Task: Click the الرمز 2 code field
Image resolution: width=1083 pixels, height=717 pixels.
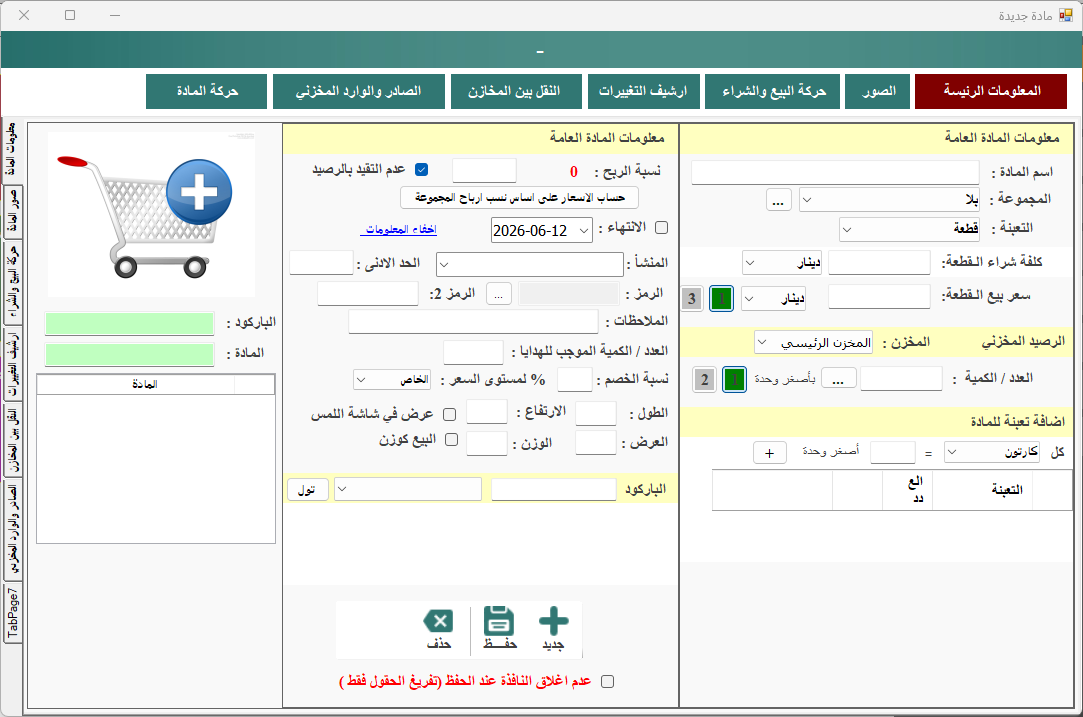Action: click(367, 294)
